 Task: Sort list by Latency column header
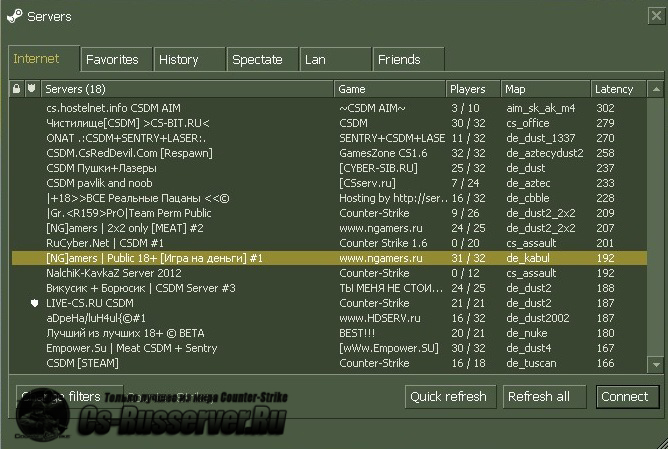pyautogui.click(x=618, y=89)
